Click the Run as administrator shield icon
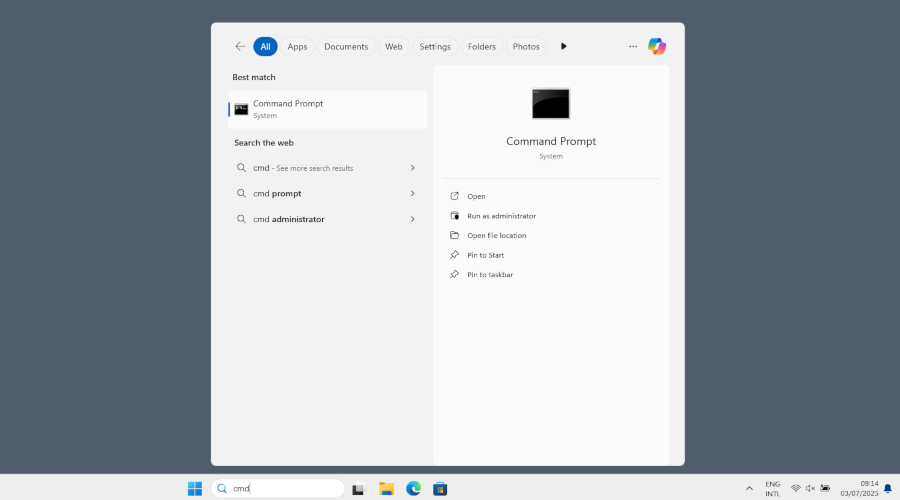The image size is (900, 500). pos(455,216)
